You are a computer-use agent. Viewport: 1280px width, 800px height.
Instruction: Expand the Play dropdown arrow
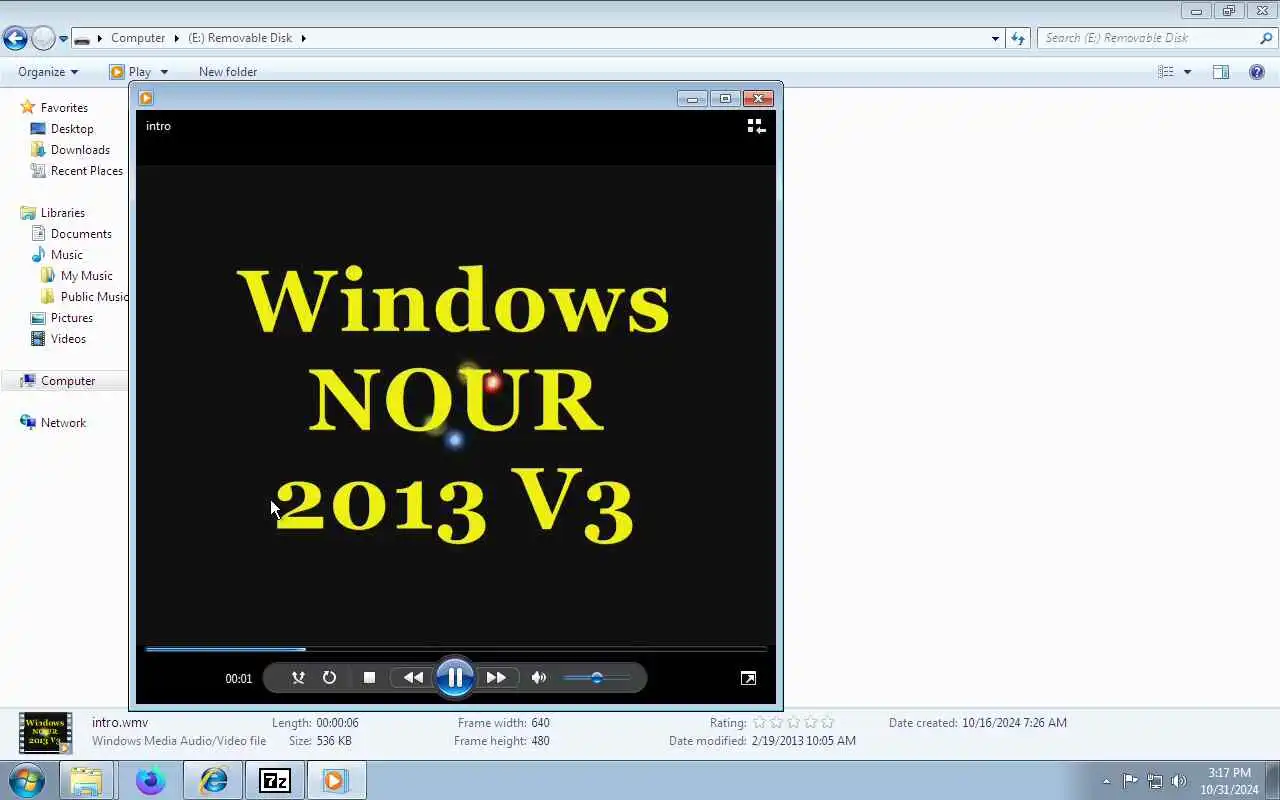coord(164,72)
